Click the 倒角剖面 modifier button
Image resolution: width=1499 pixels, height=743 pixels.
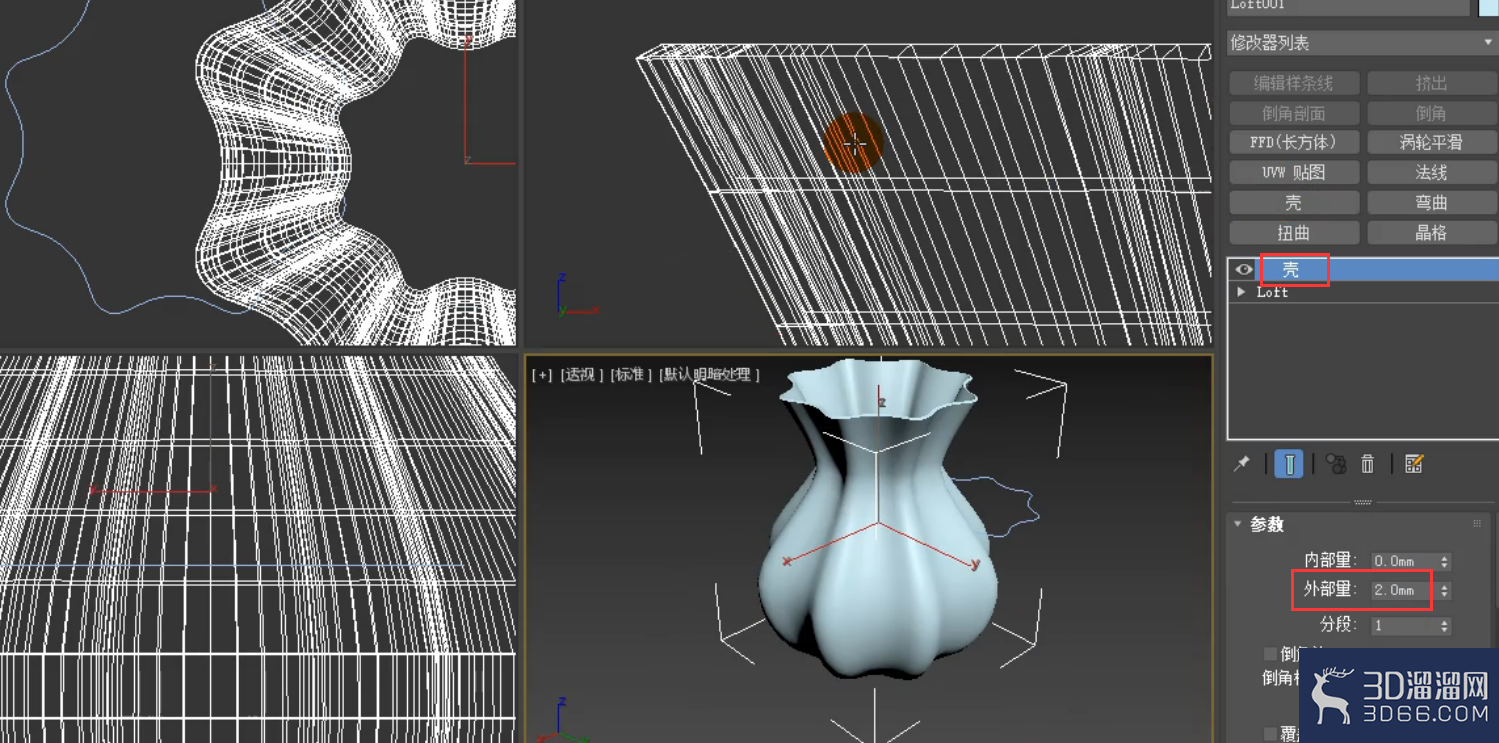(x=1294, y=113)
